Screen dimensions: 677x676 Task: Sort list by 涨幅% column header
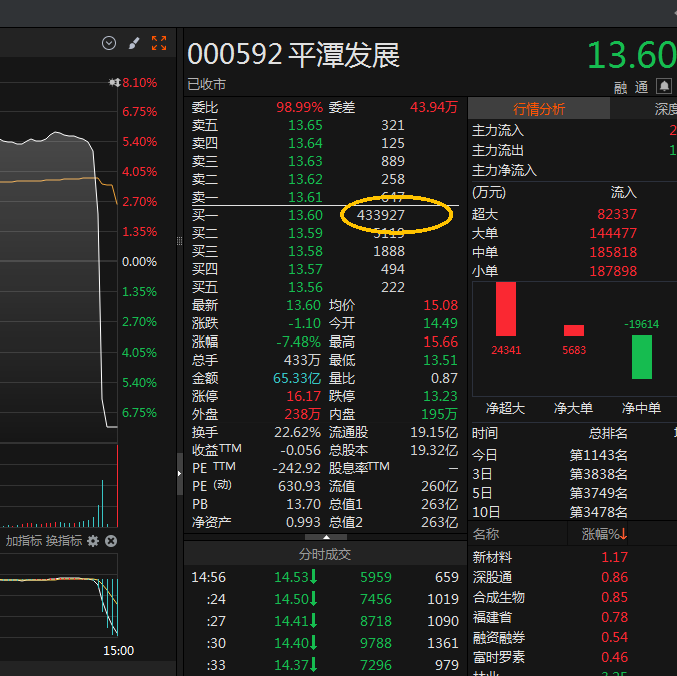(603, 534)
